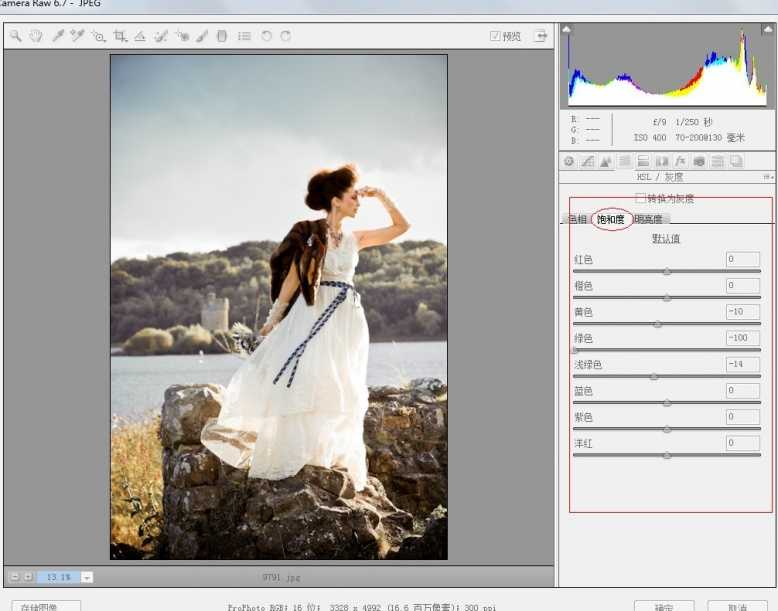Enable the 转换为灰度 checkbox
The image size is (778, 611).
(640, 198)
